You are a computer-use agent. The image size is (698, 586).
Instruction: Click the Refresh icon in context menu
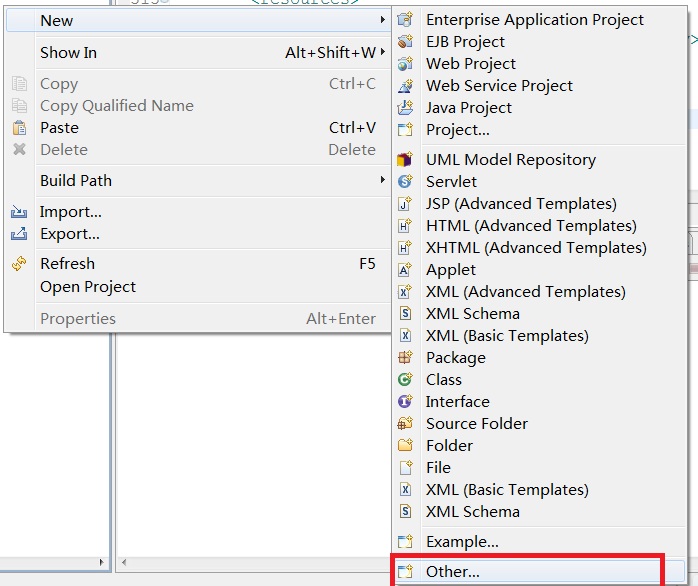click(x=19, y=264)
